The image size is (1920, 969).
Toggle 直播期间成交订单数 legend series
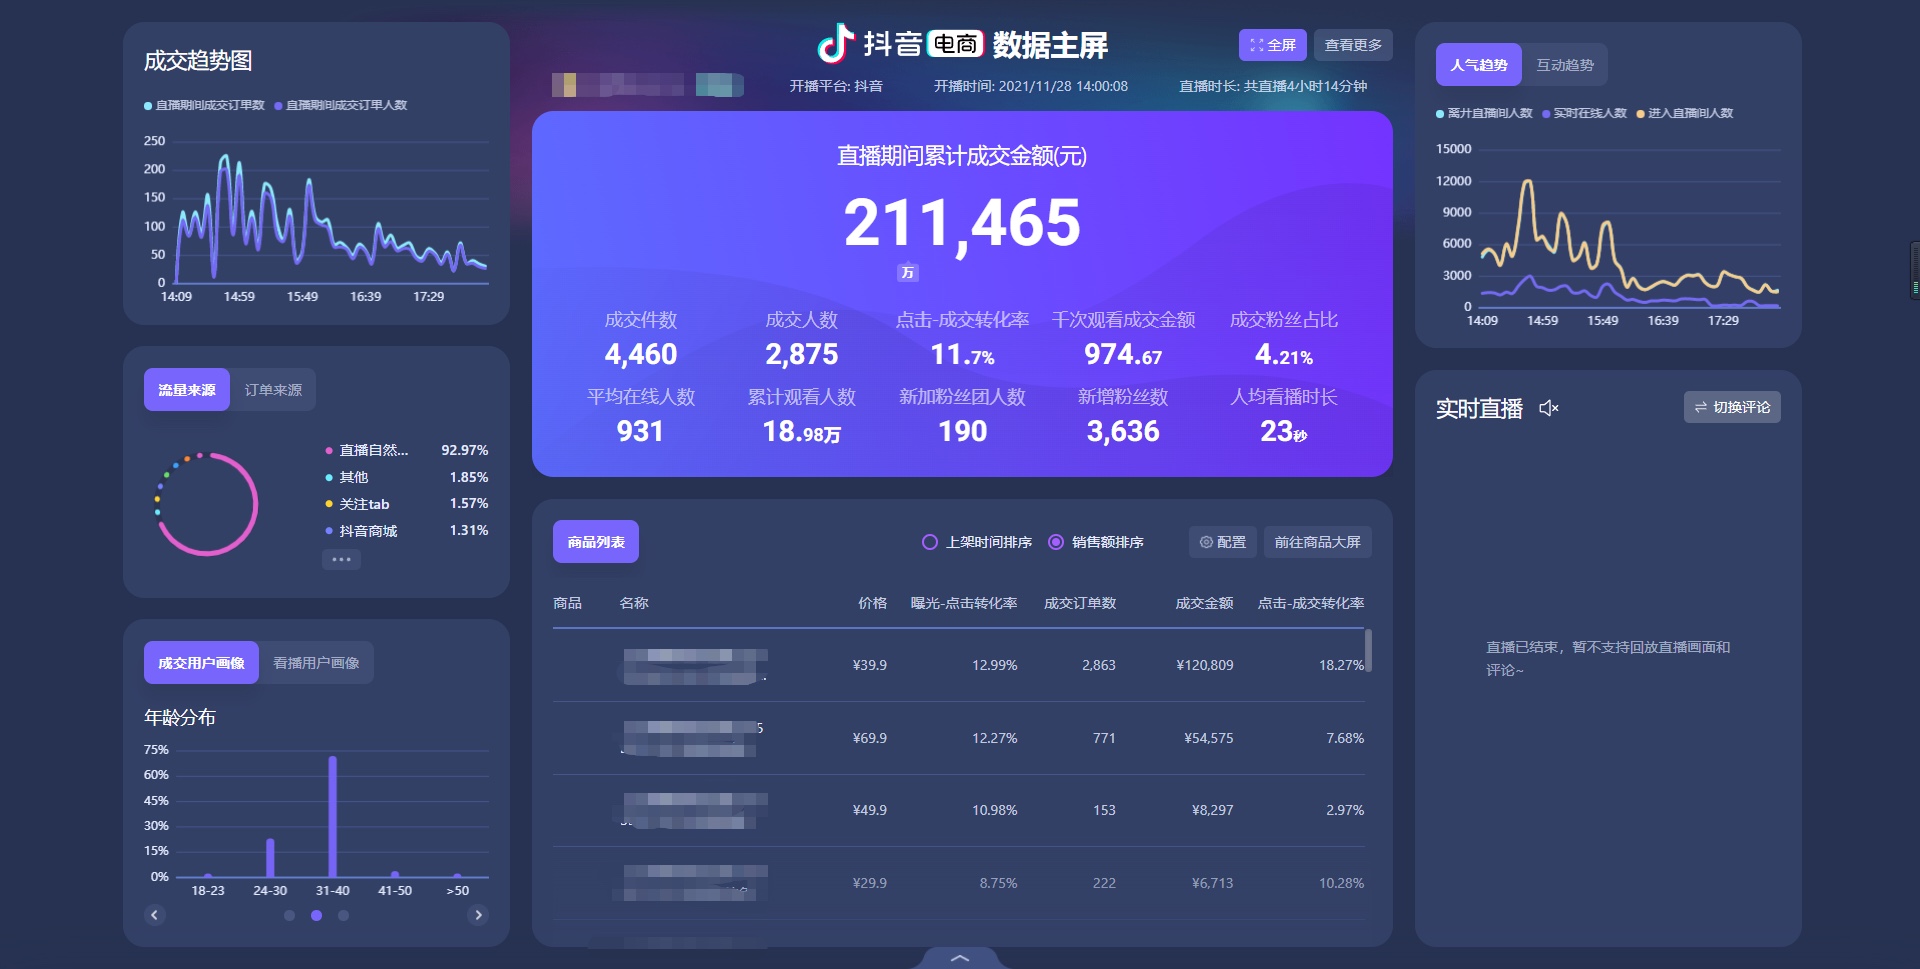(x=205, y=105)
